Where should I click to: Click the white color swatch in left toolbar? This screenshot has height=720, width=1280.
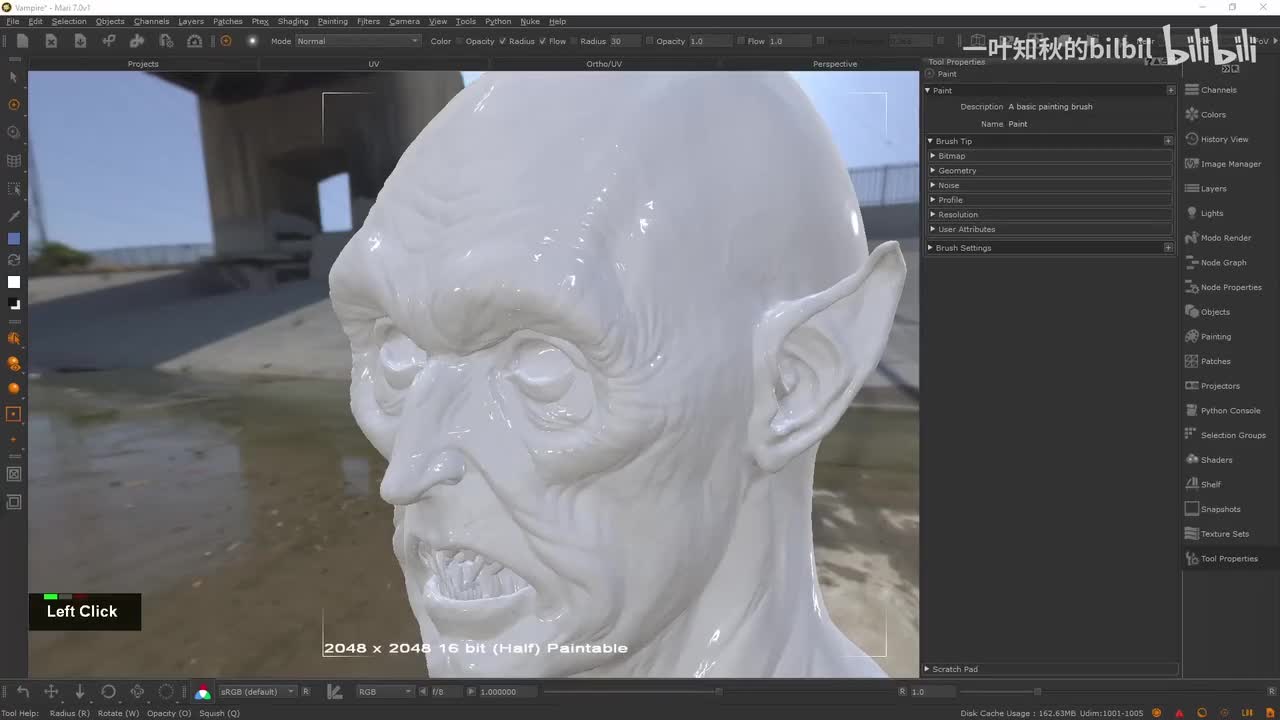pyautogui.click(x=13, y=282)
